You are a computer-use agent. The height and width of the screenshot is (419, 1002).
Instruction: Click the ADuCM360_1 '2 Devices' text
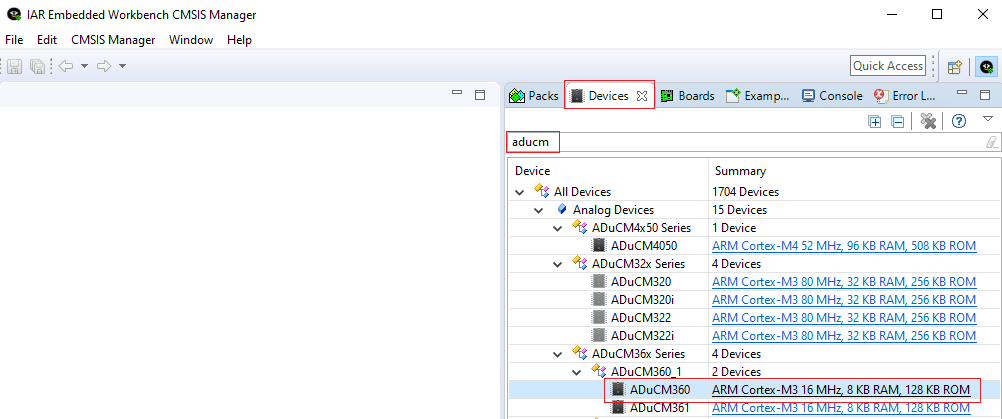coord(737,372)
